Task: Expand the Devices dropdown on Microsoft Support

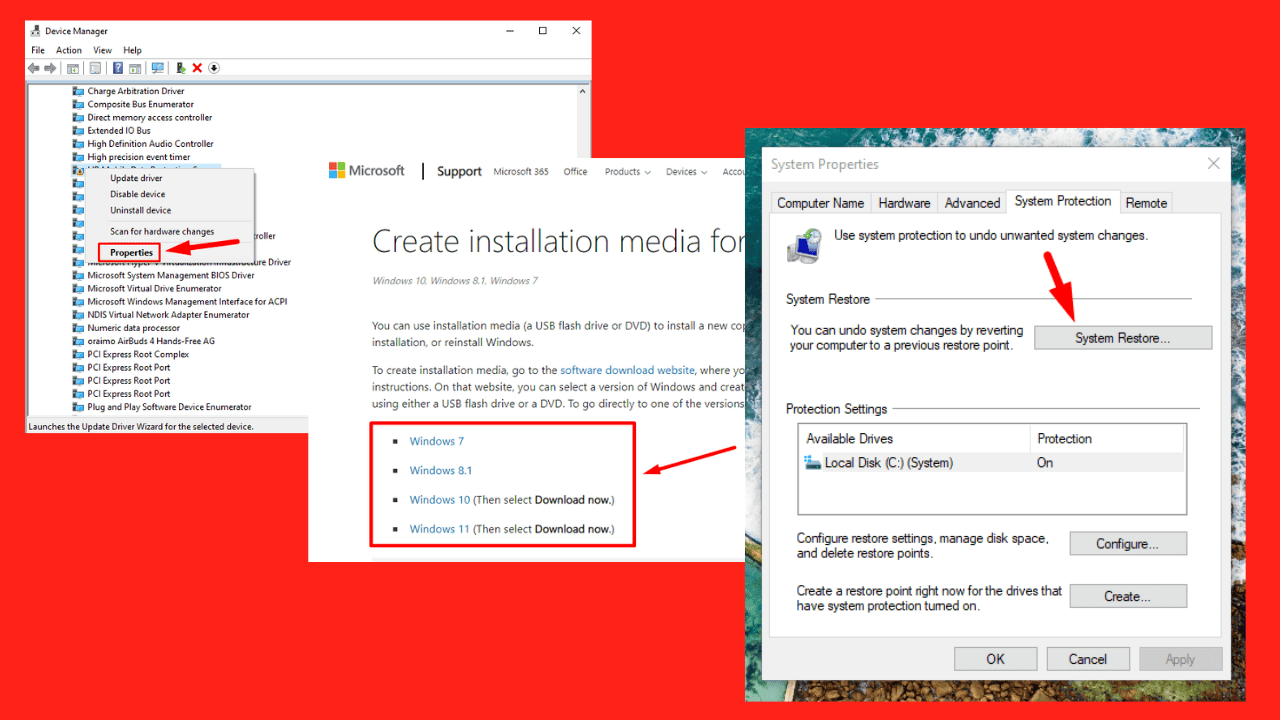Action: click(686, 172)
